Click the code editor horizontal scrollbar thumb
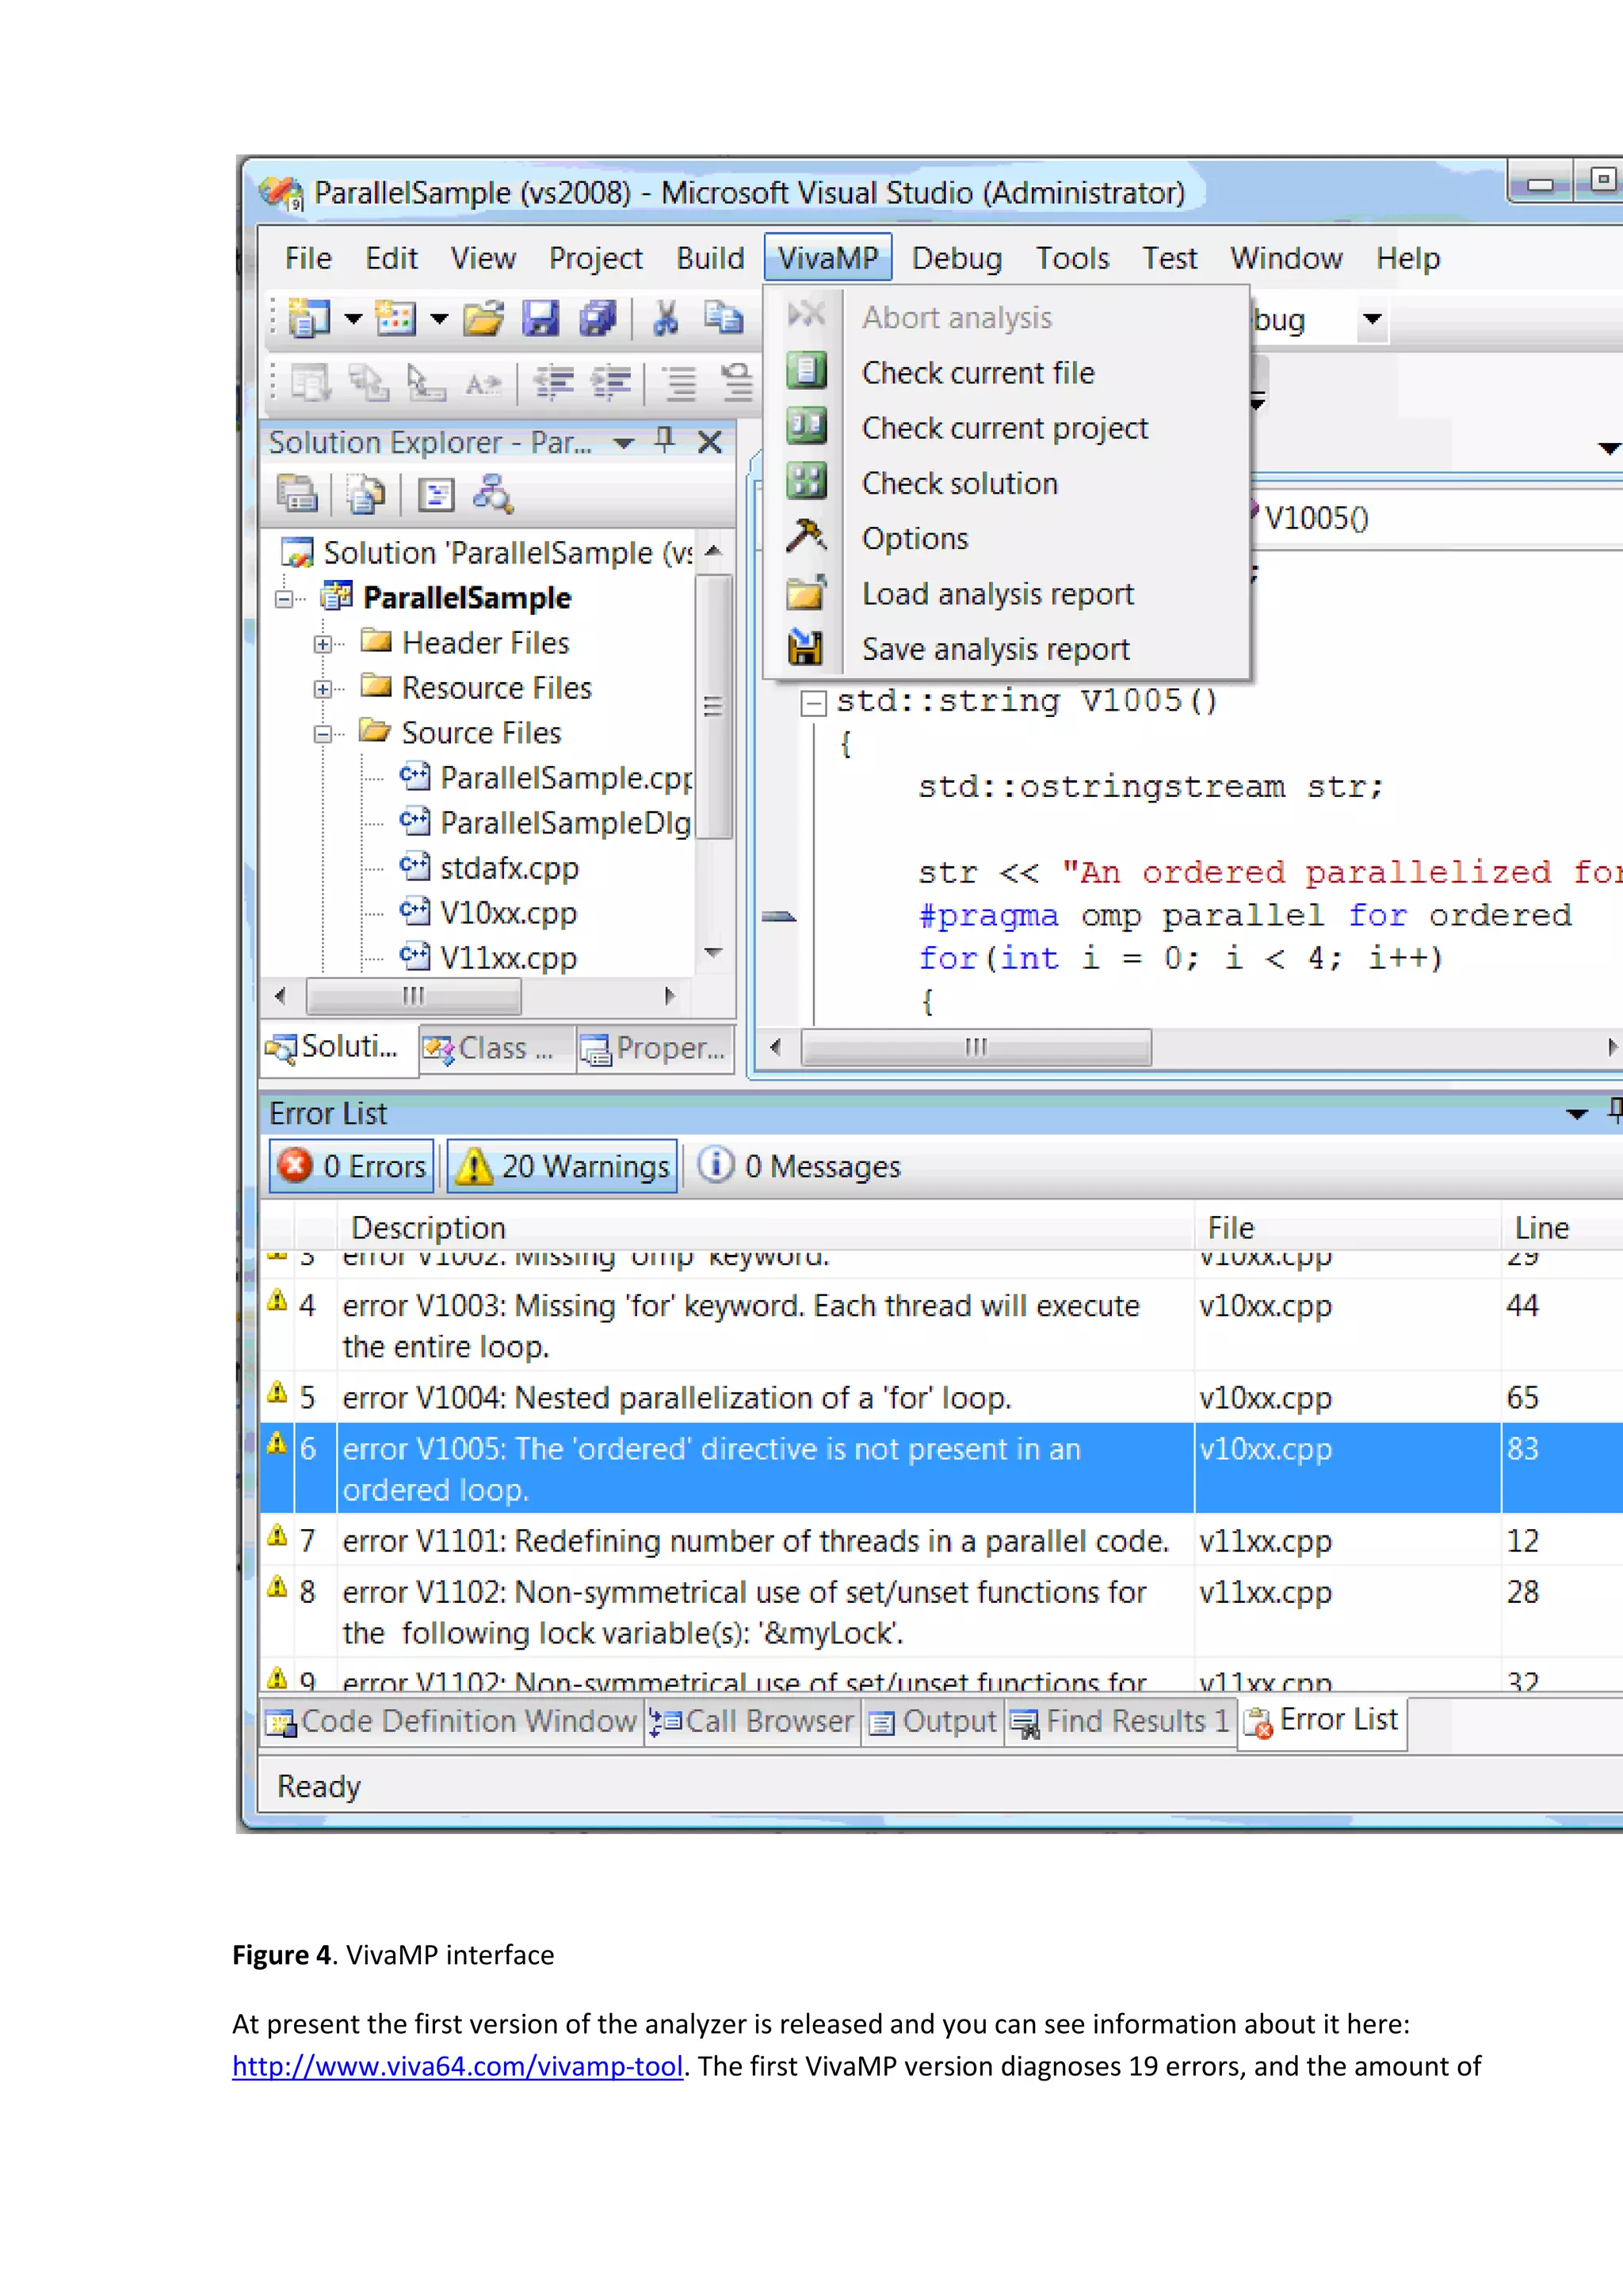 (976, 1047)
